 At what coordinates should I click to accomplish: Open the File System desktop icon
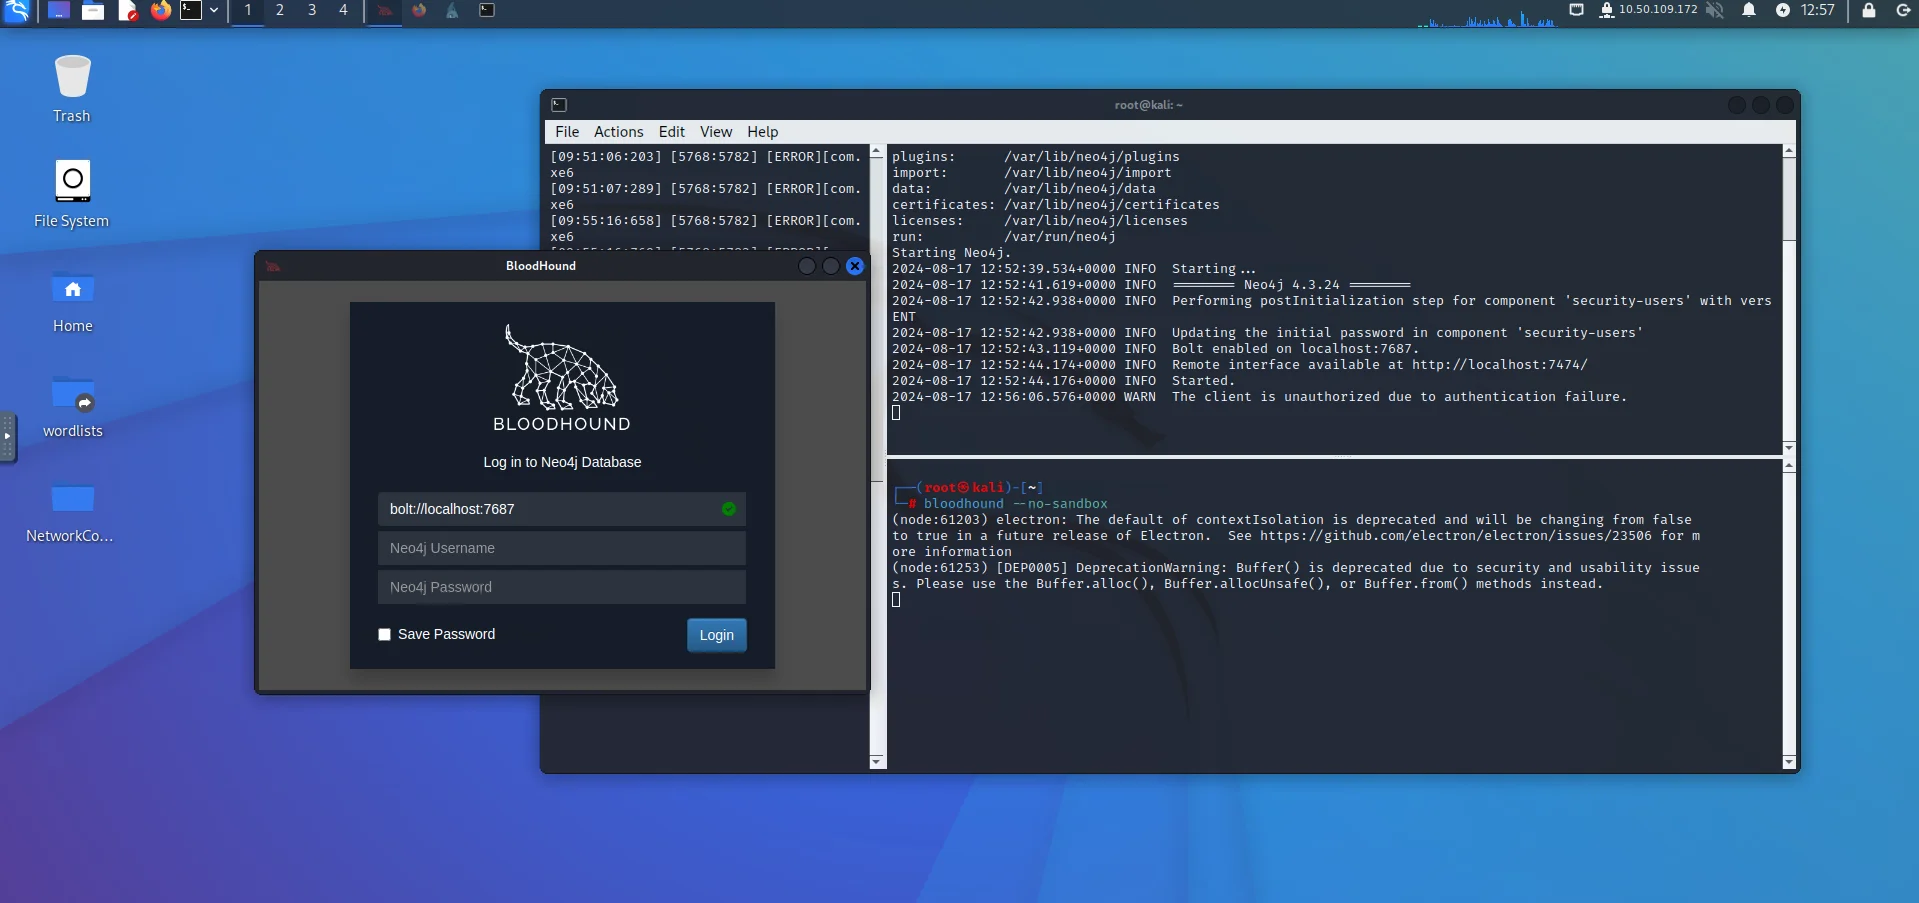[x=72, y=194]
